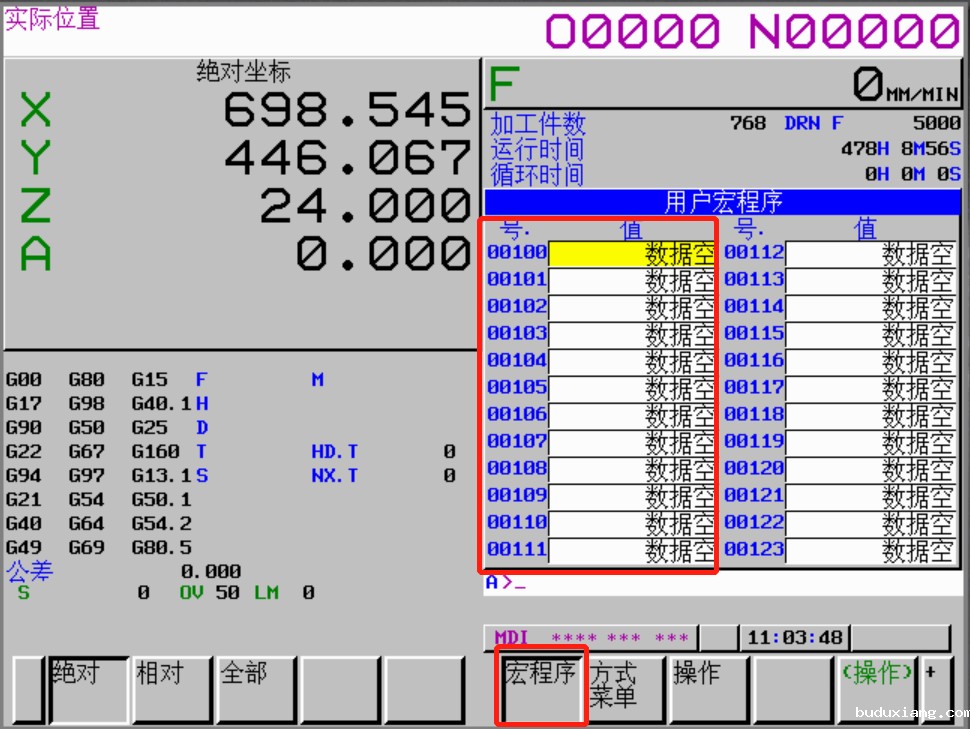Select value cell of macro variable 00111

[631, 551]
